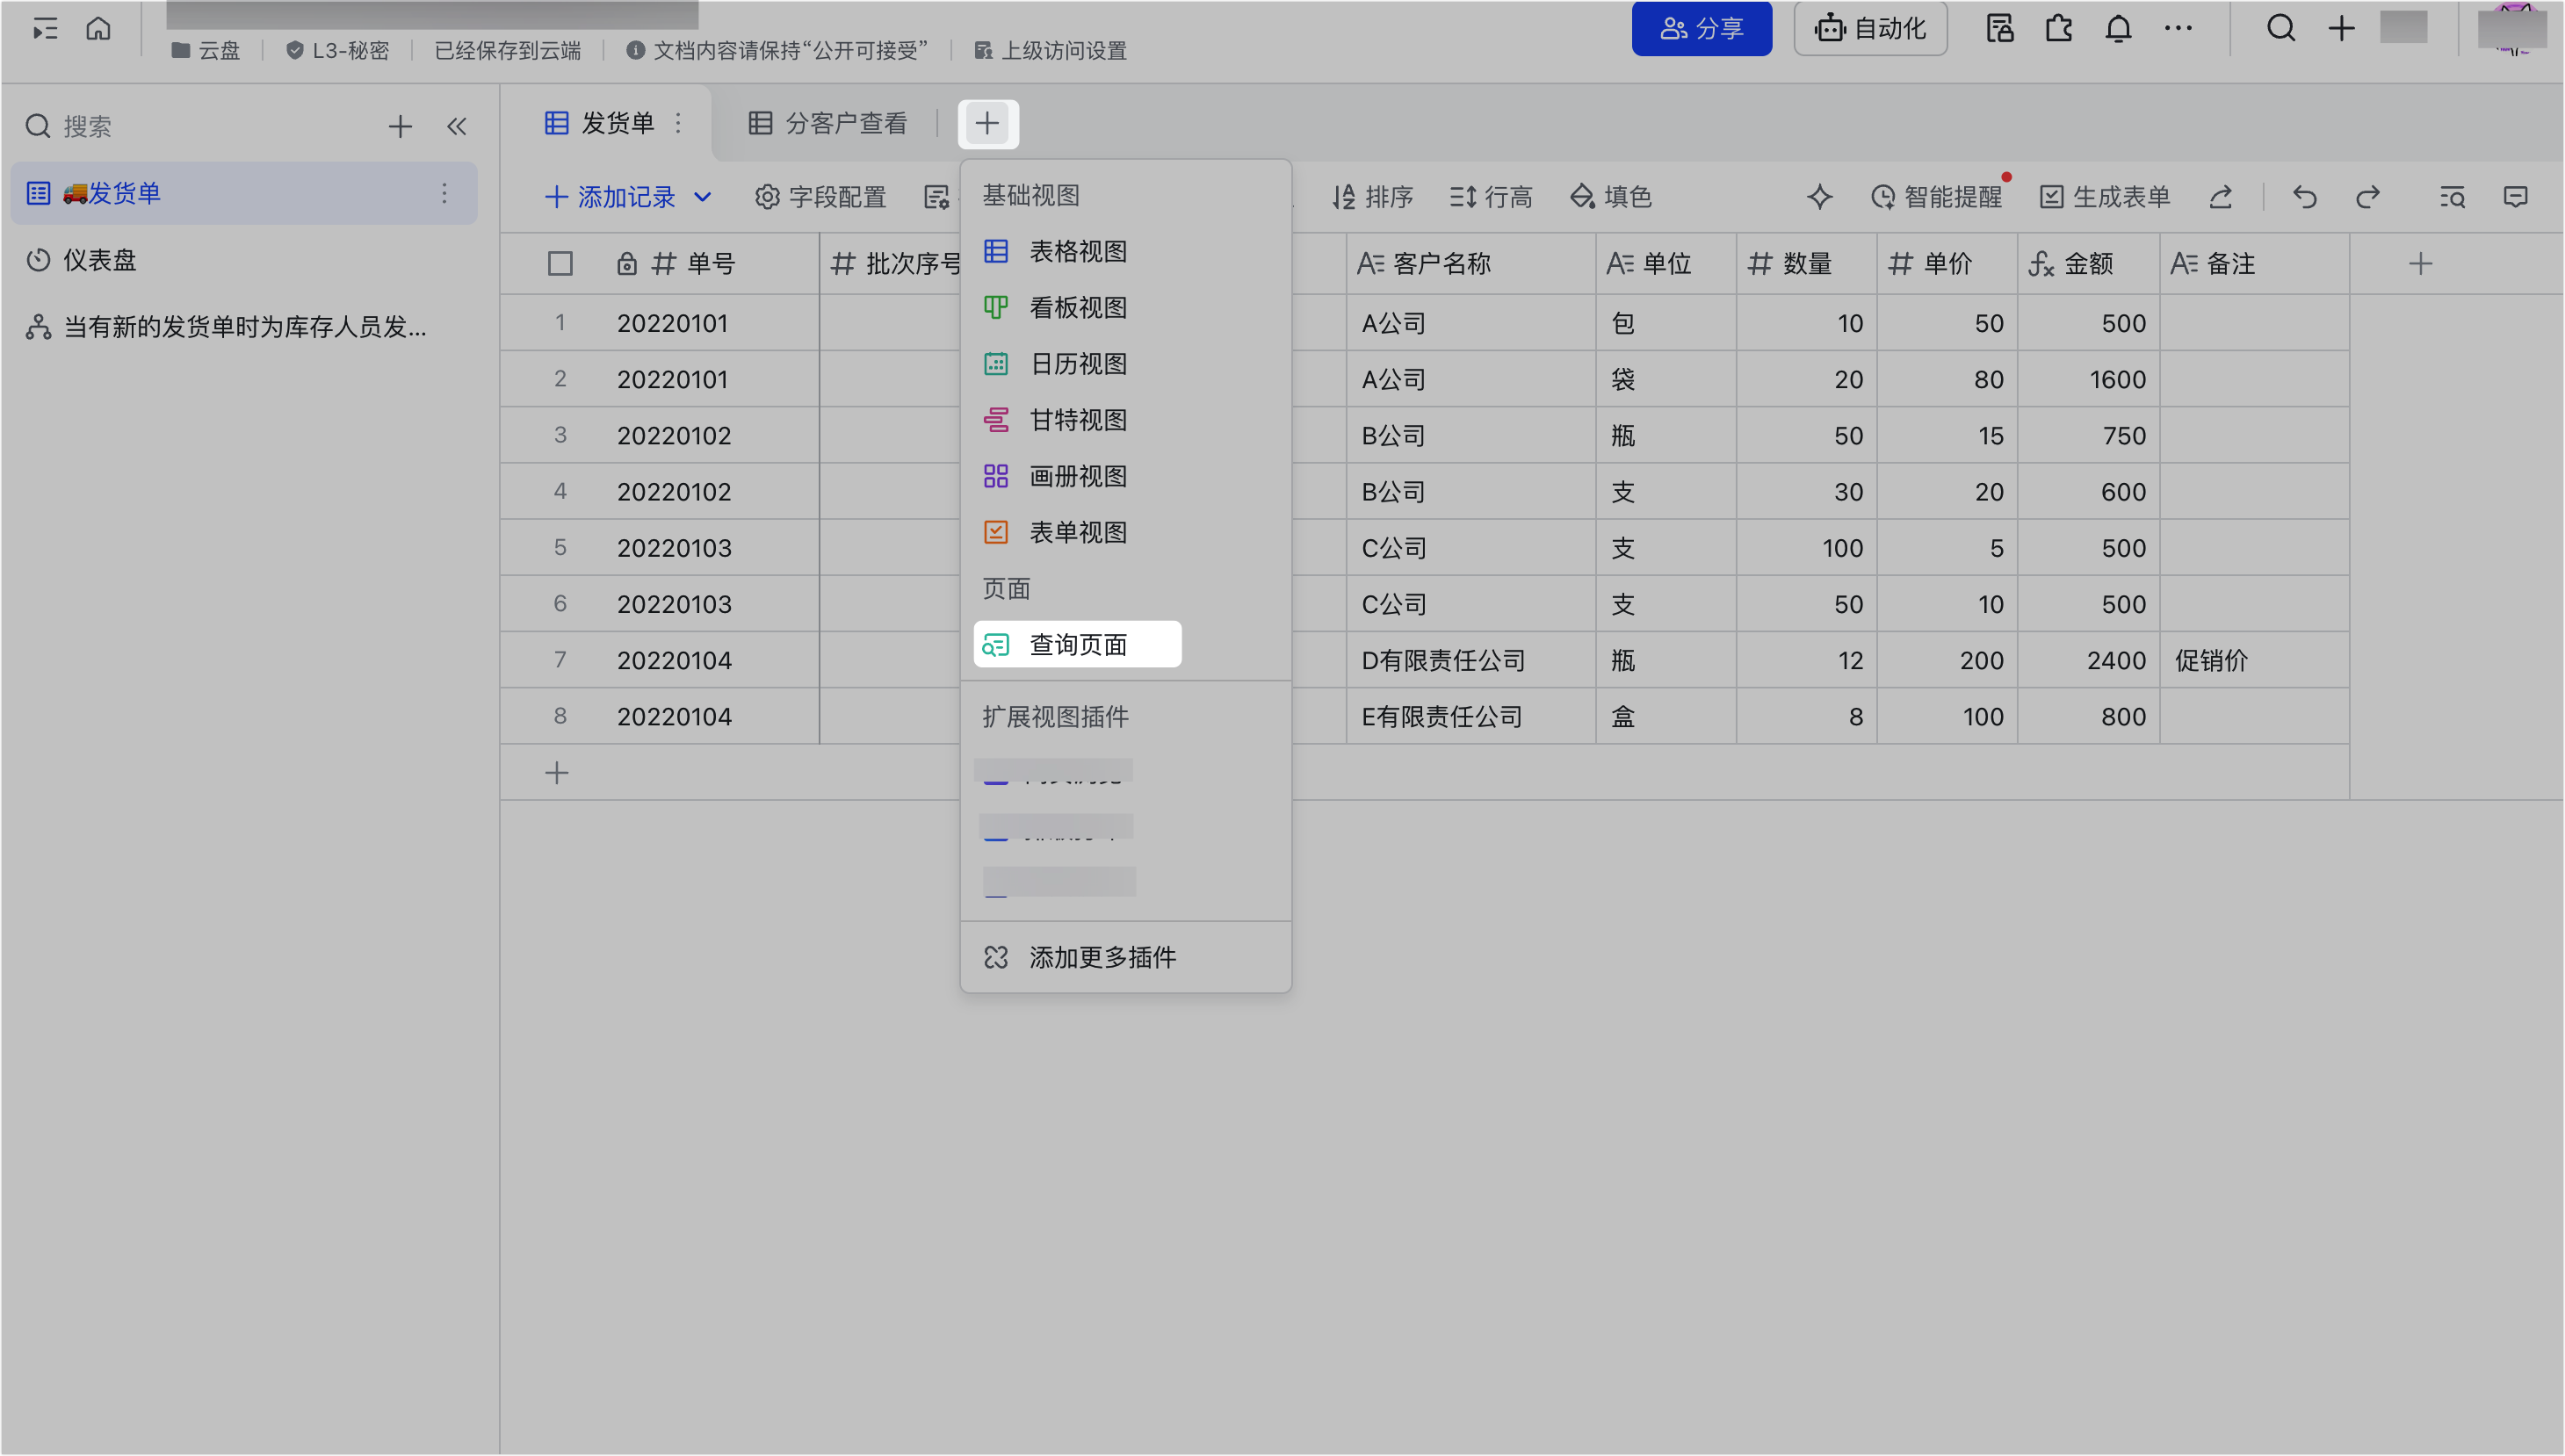The image size is (2565, 1456).
Task: Open notifications bell icon
Action: [2118, 28]
